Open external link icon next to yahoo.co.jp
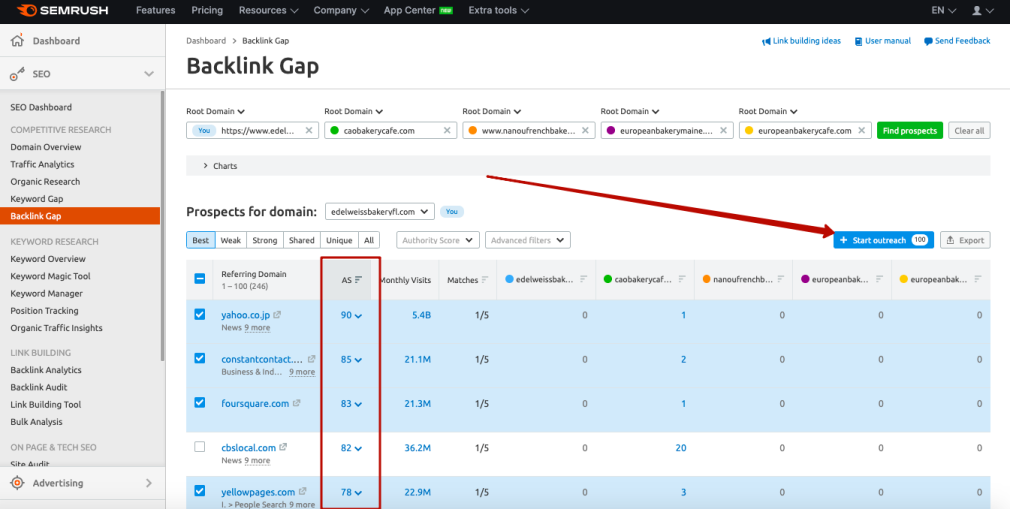The image size is (1010, 509). coord(277,315)
